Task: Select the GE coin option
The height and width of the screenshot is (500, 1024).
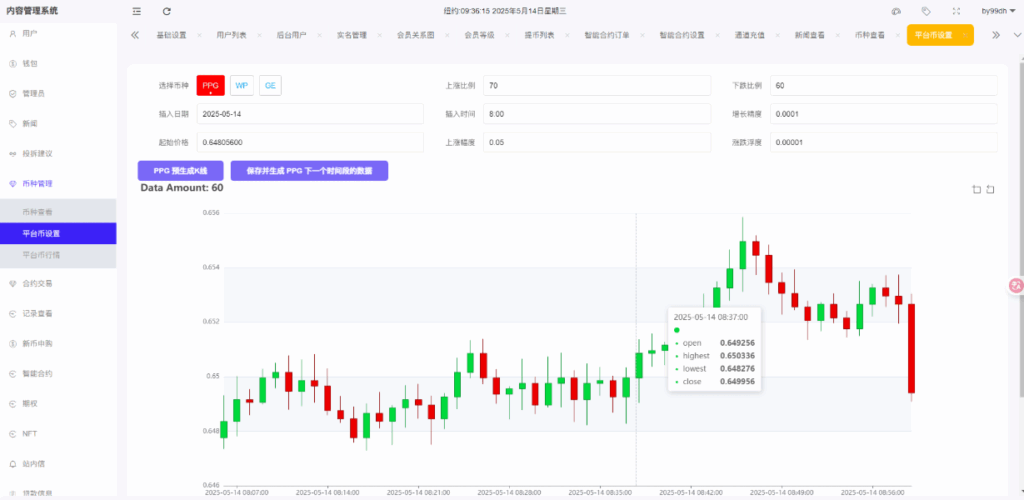Action: pos(270,86)
